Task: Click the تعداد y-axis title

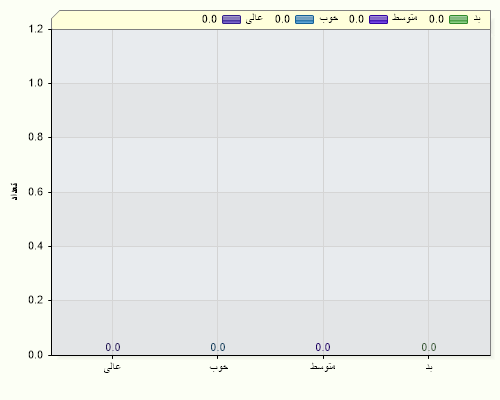Action: point(14,191)
